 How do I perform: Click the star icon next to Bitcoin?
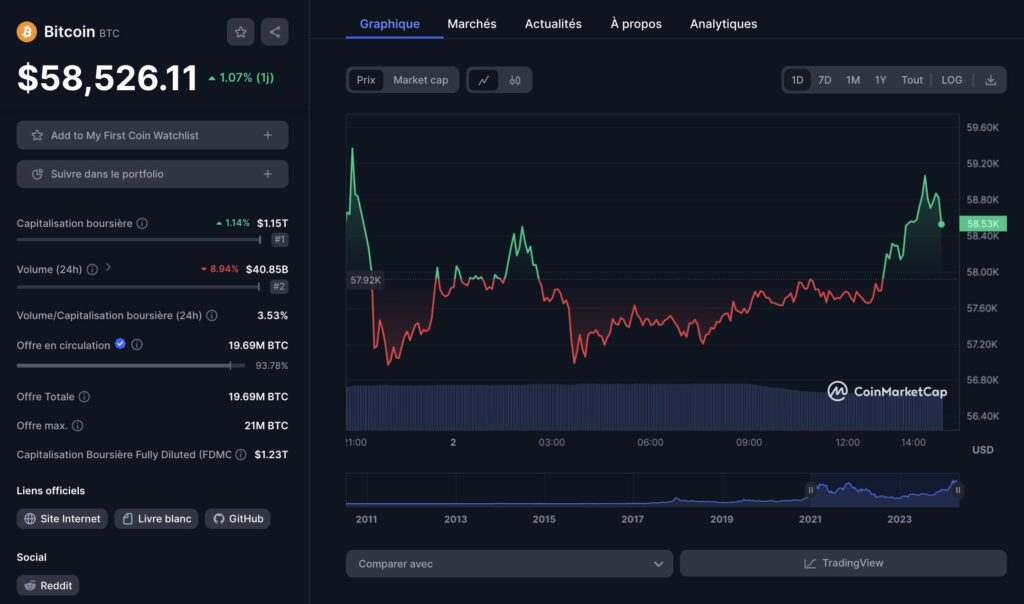240,31
